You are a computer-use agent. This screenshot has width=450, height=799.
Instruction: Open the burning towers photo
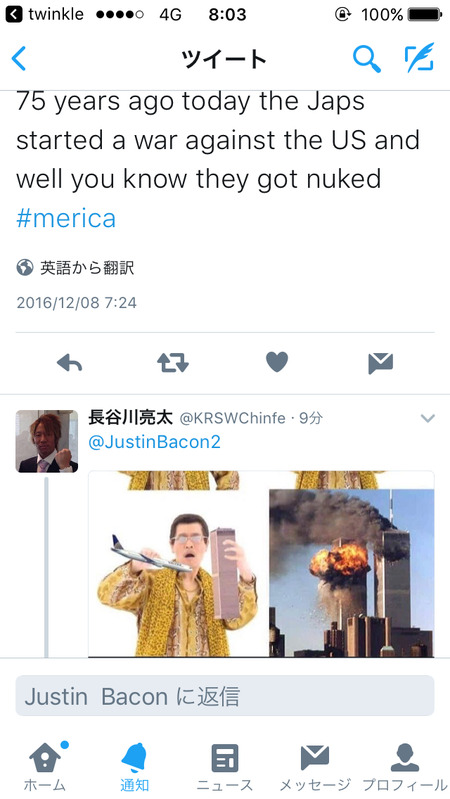tap(352, 573)
